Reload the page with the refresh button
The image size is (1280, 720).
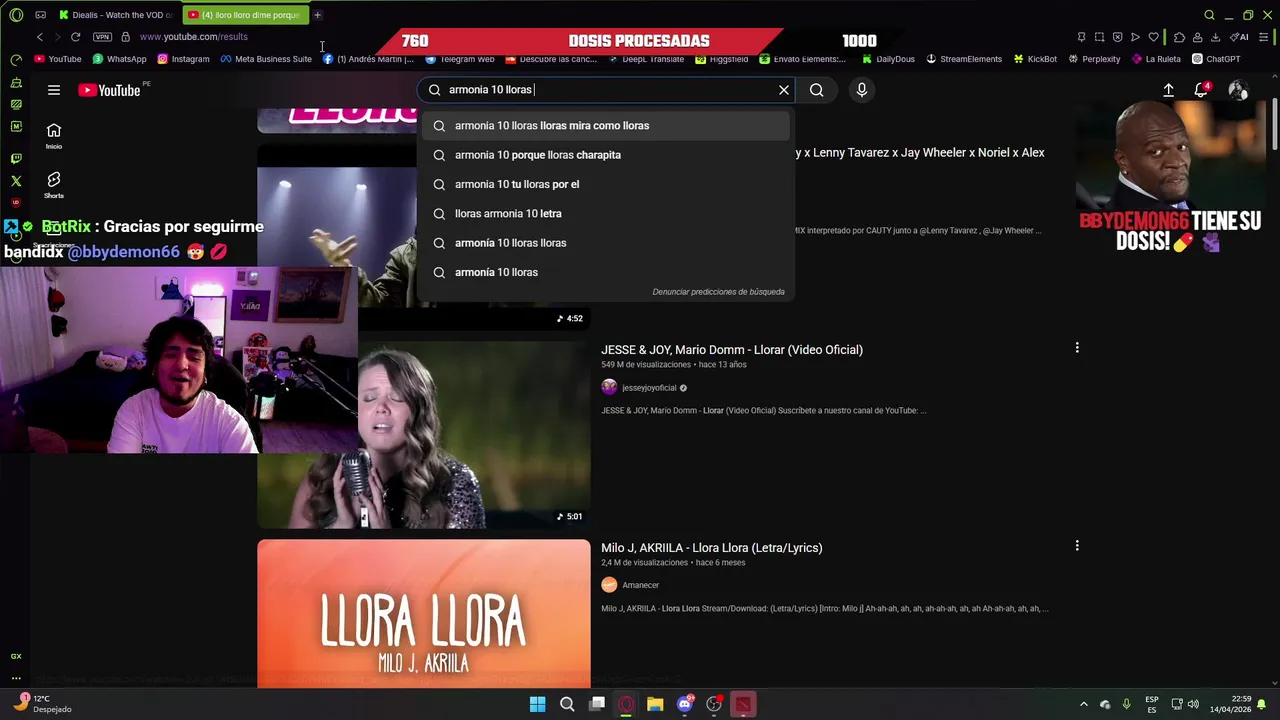pos(75,37)
